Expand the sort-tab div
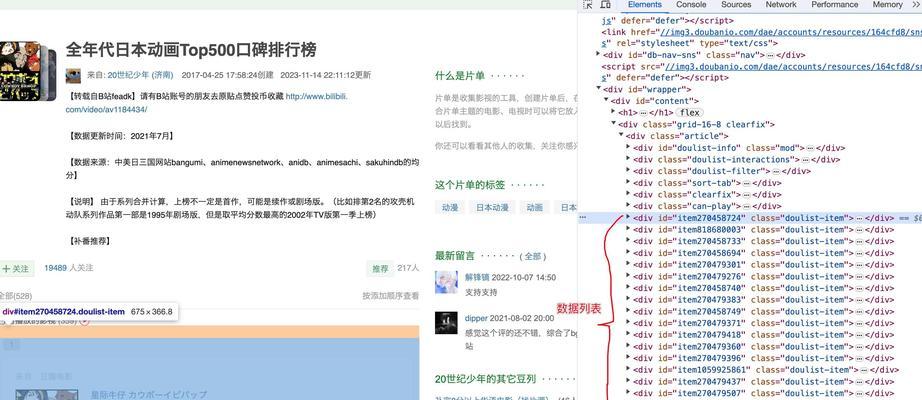Screen dimensions: 922x400 [629, 183]
